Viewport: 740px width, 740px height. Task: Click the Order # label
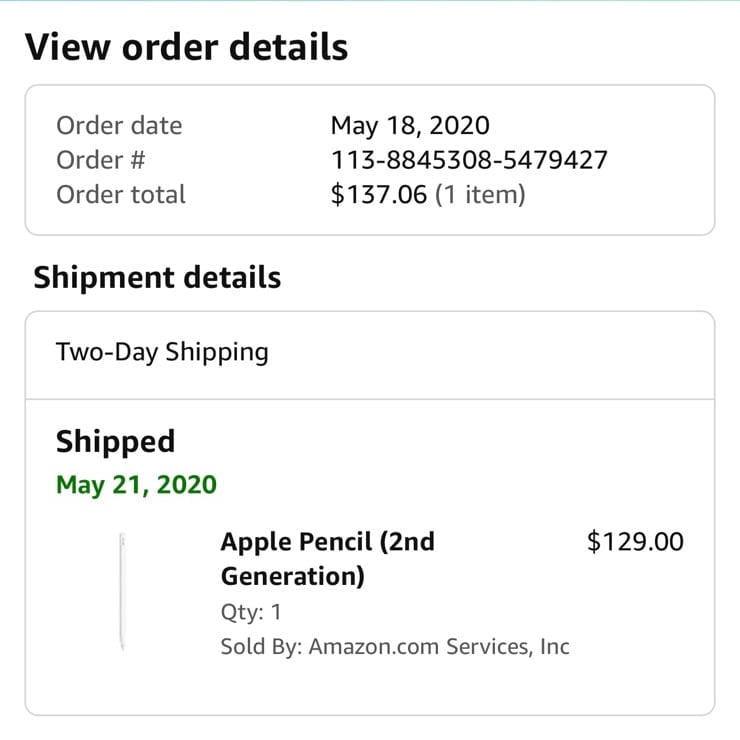(x=101, y=160)
